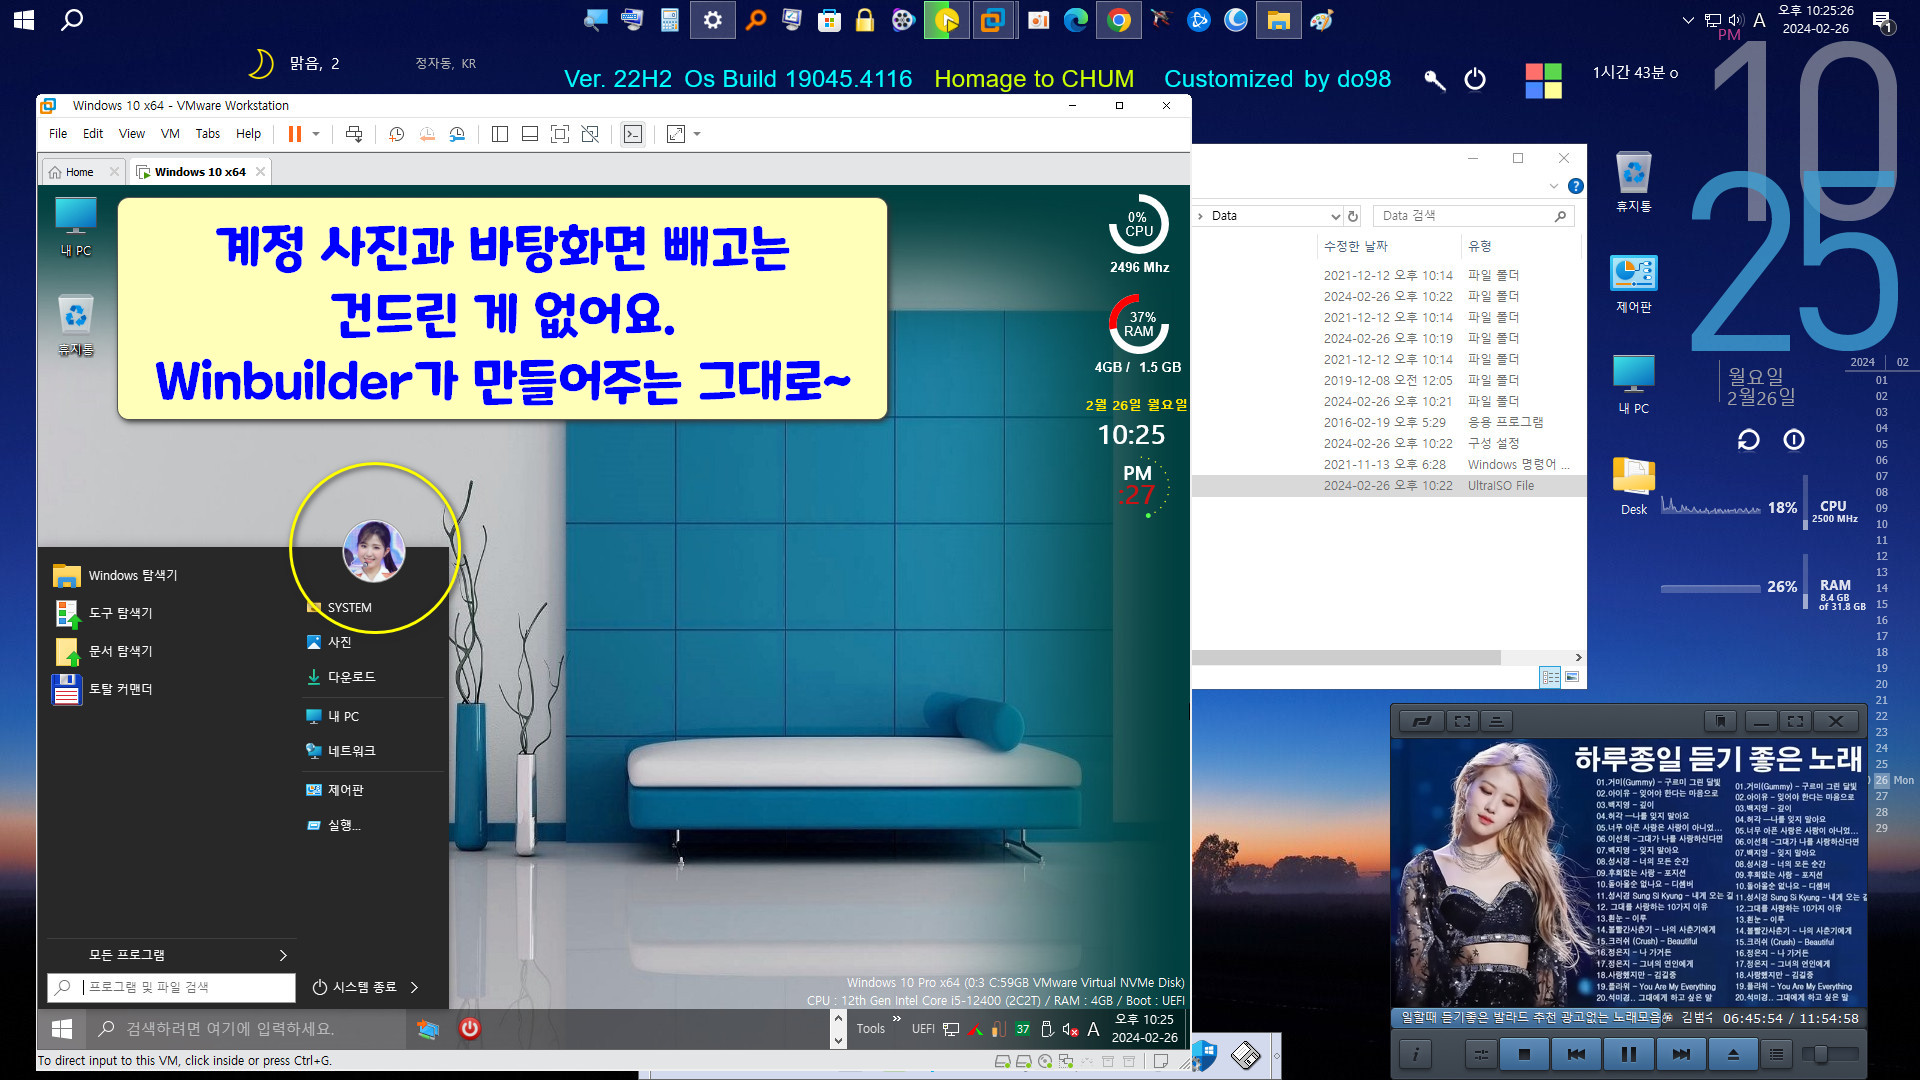Go to previous track in music player
1920x1080 pixels.
(1576, 1054)
